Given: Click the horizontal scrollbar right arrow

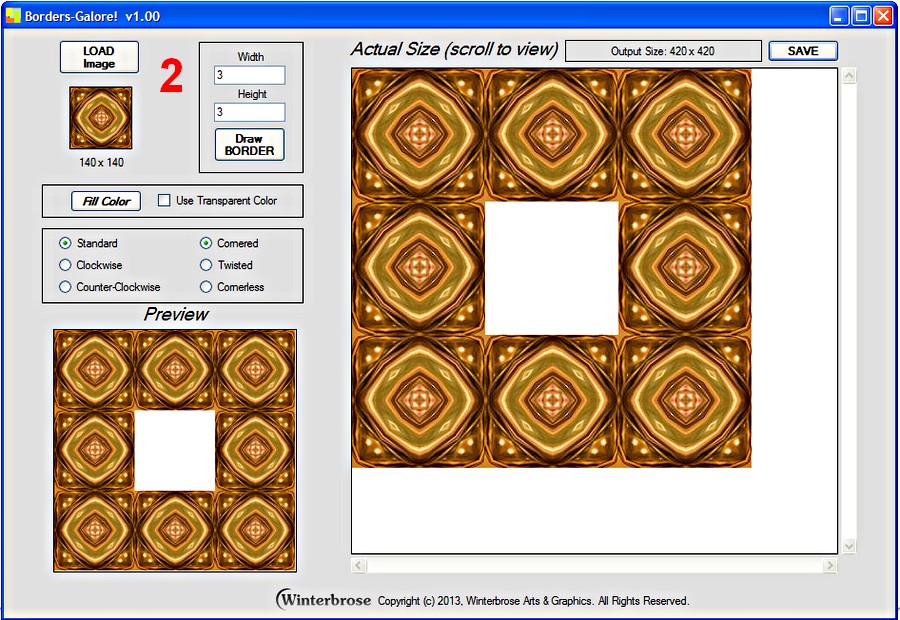Looking at the screenshot, I should pyautogui.click(x=829, y=565).
